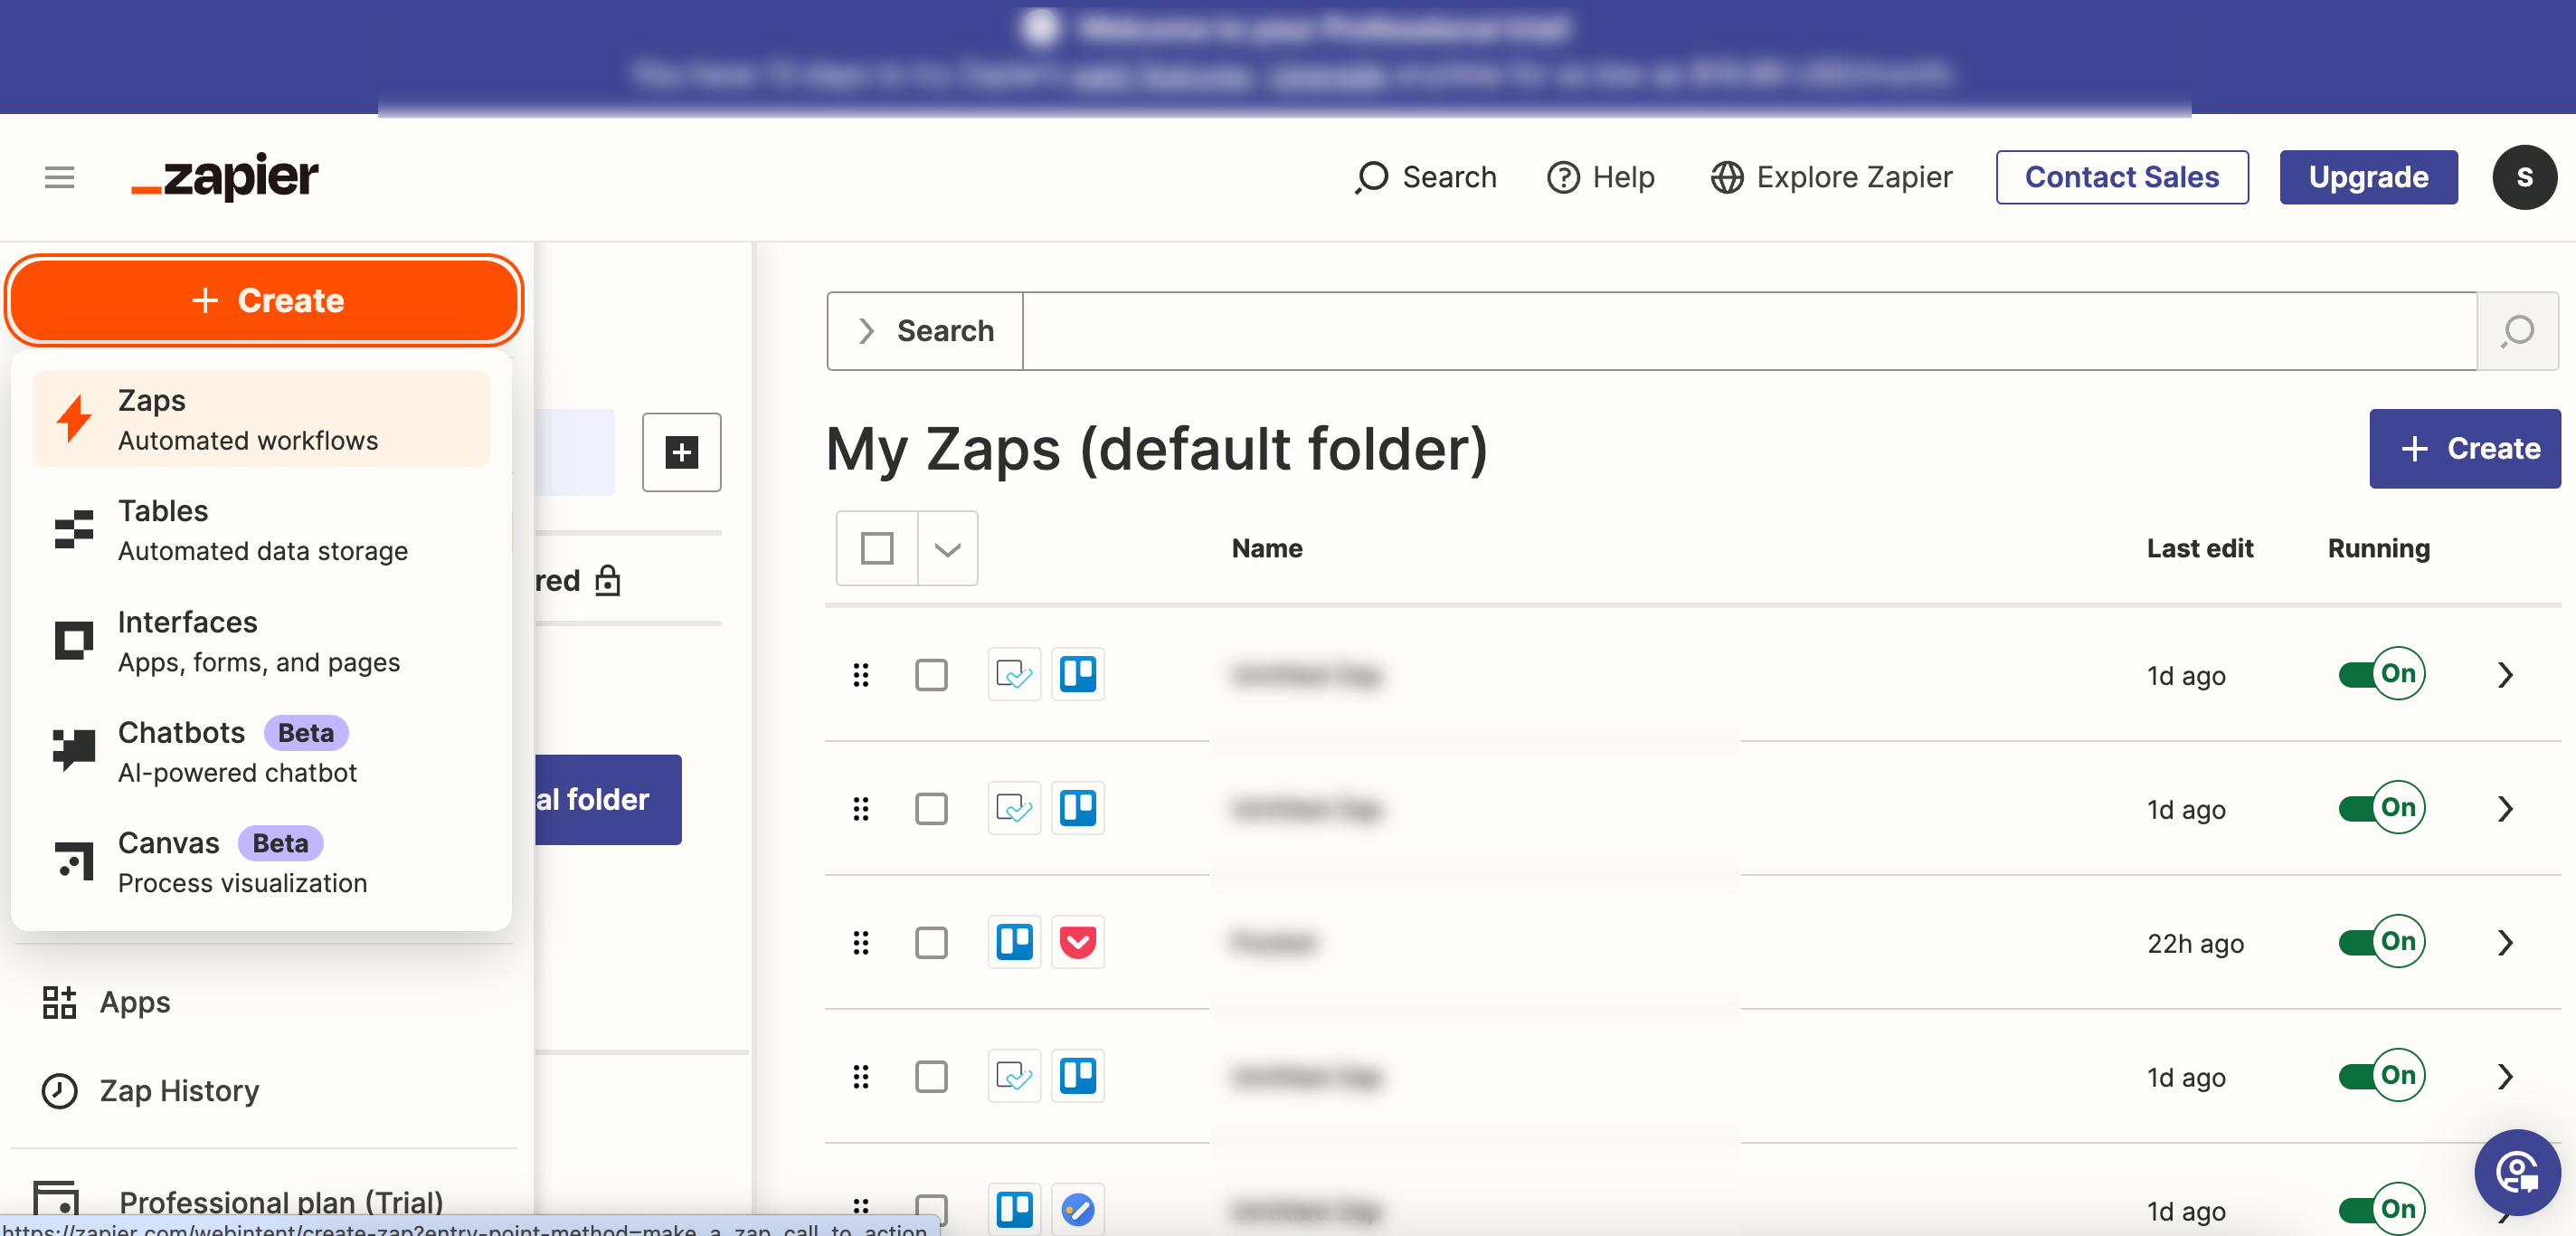Click the hamburger menu icon
2576x1236 pixels.
pos(59,177)
